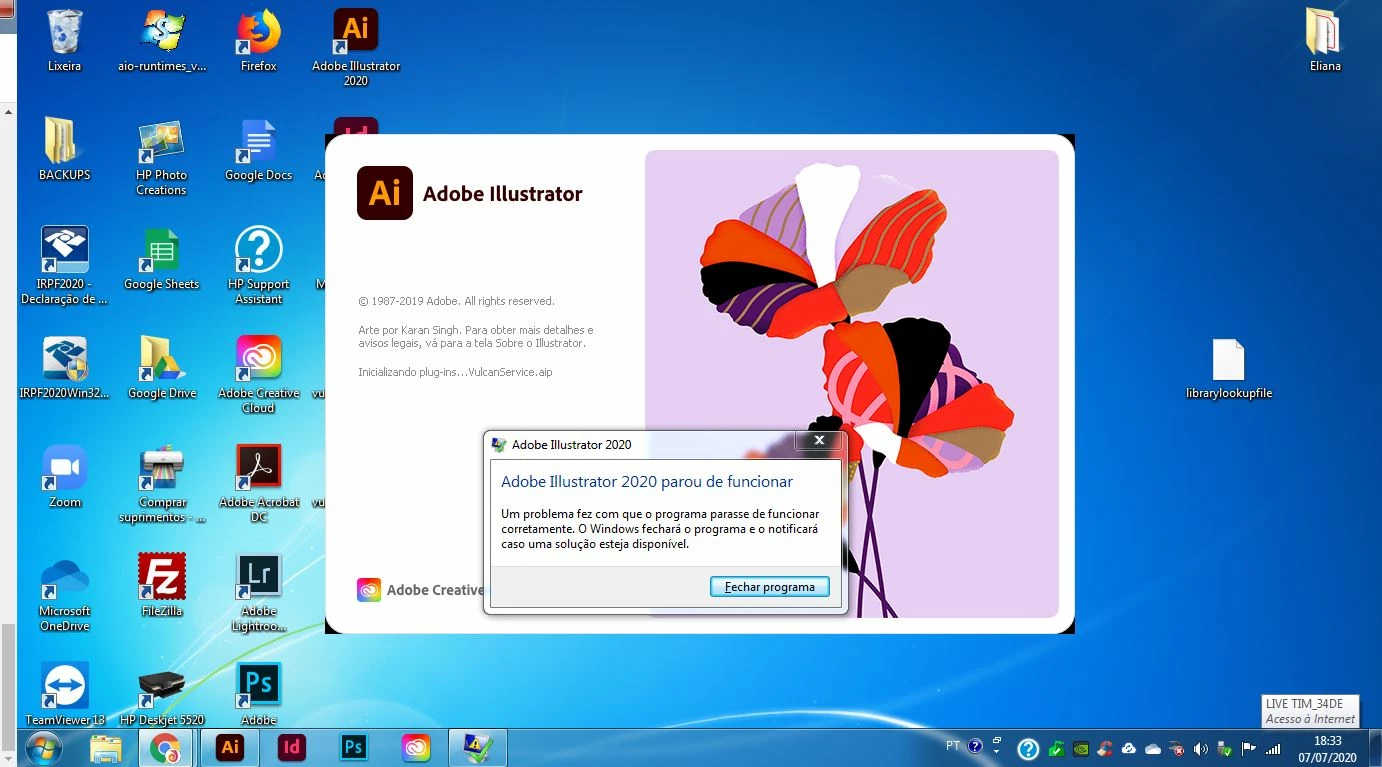Click the '© 1987-2019 Adobe' copyright text
This screenshot has width=1382, height=767.
tap(456, 301)
